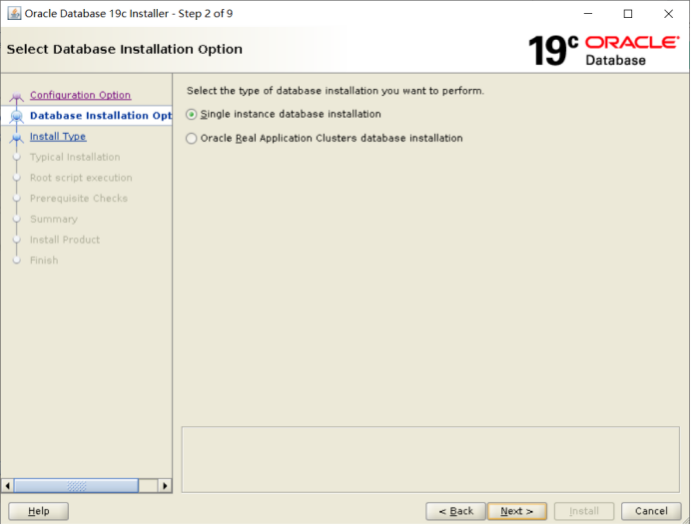Click the Install Type step marker icon
The height and width of the screenshot is (526, 692).
point(17,137)
